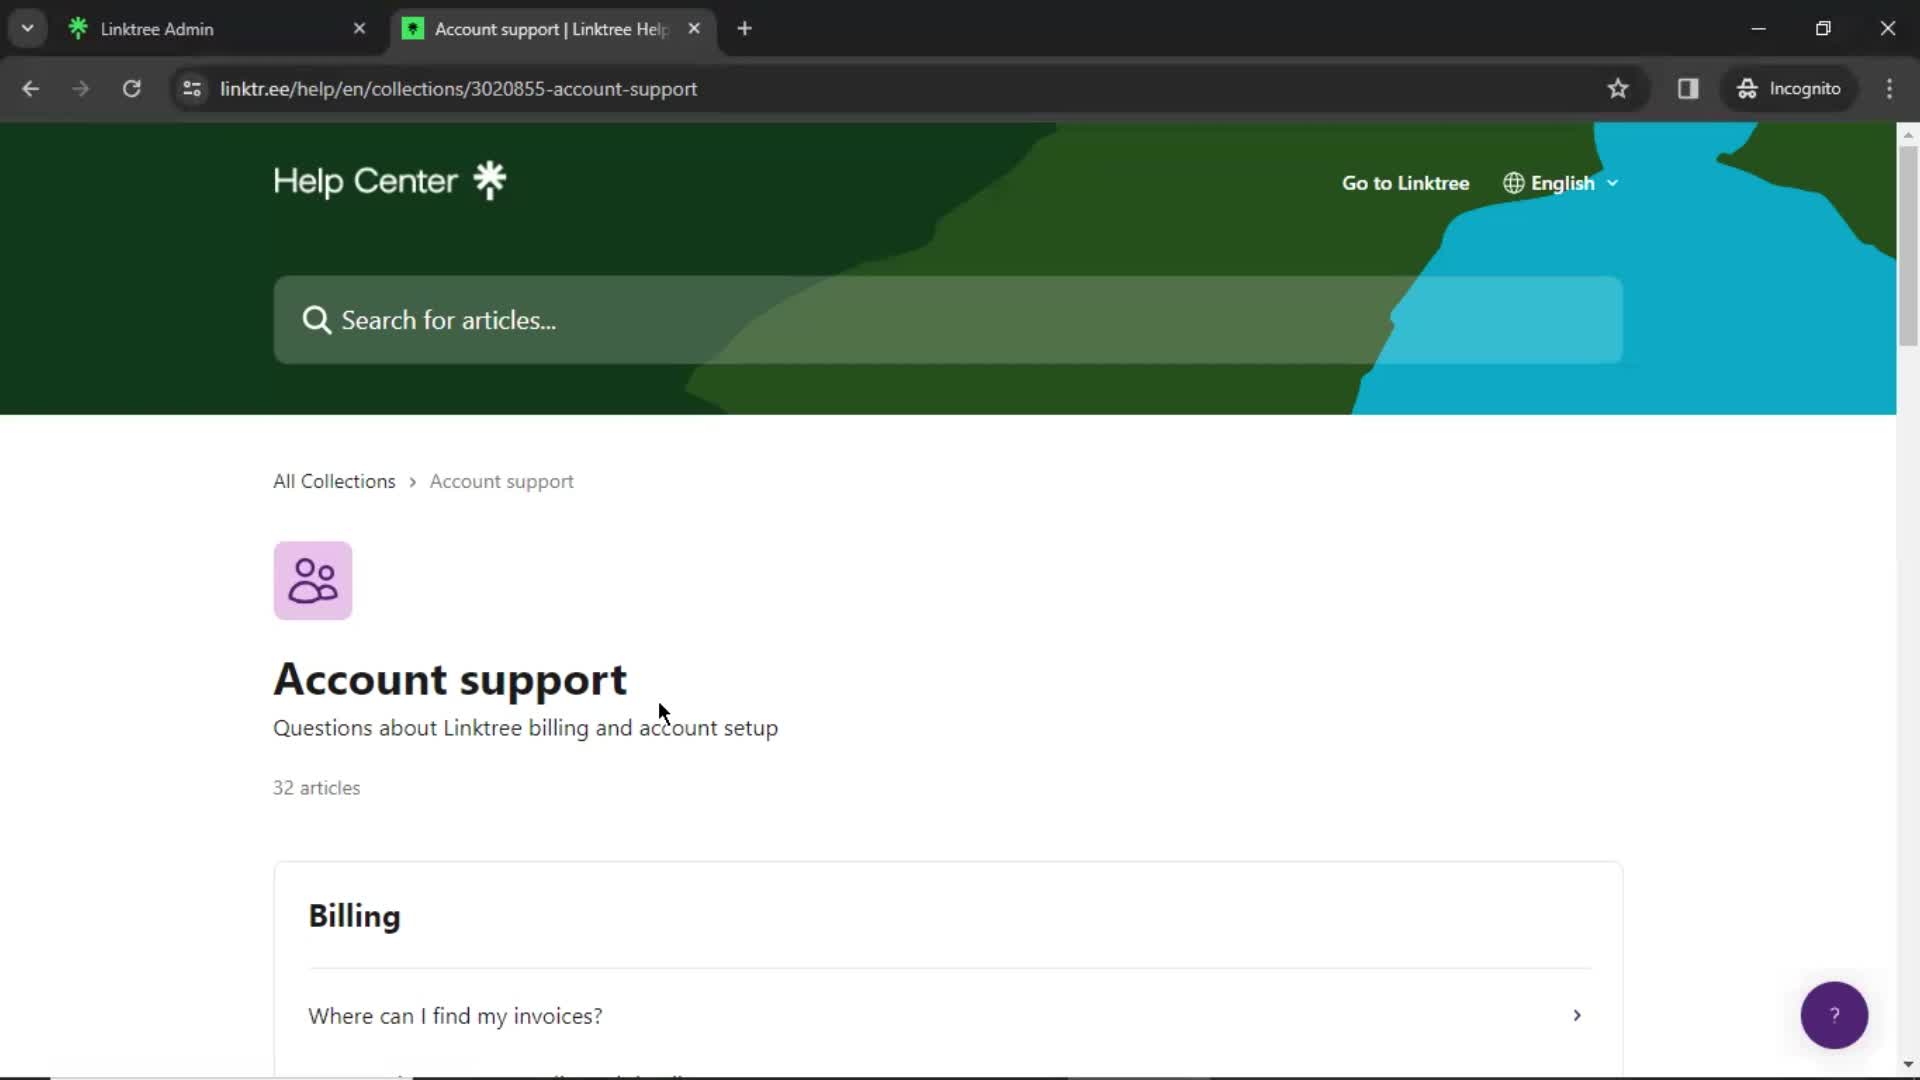Click the Billing section heading
The height and width of the screenshot is (1080, 1920).
click(354, 917)
